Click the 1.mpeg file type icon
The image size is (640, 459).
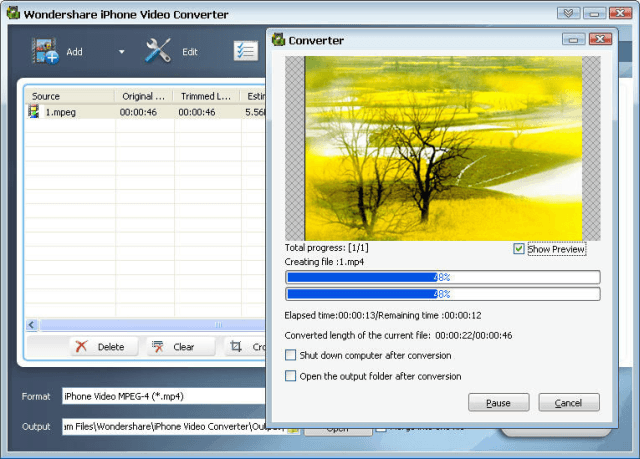tap(33, 111)
